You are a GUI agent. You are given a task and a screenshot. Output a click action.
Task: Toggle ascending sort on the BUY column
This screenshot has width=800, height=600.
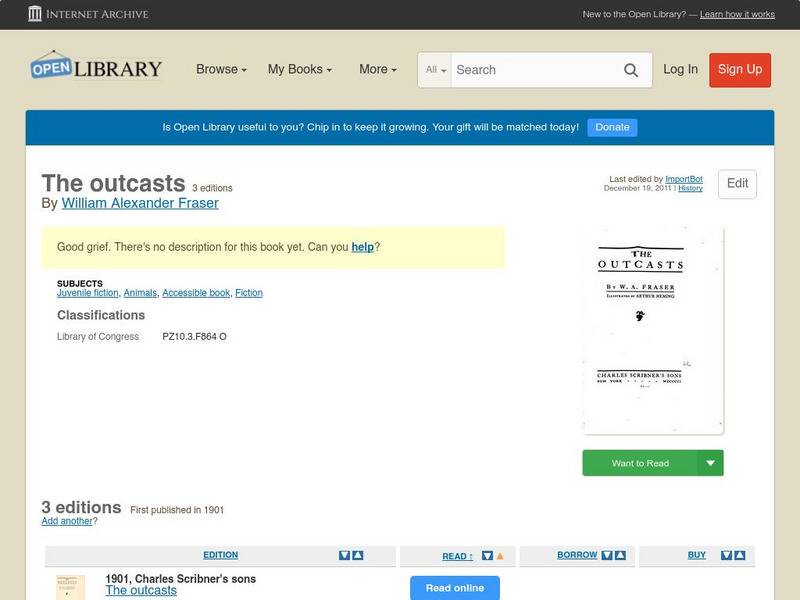[x=738, y=555]
